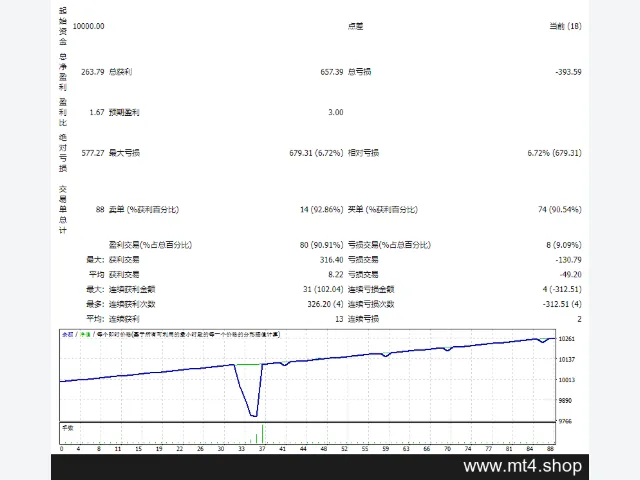Select average consecutive wins value 13
This screenshot has width=640, height=480.
pyautogui.click(x=339, y=319)
